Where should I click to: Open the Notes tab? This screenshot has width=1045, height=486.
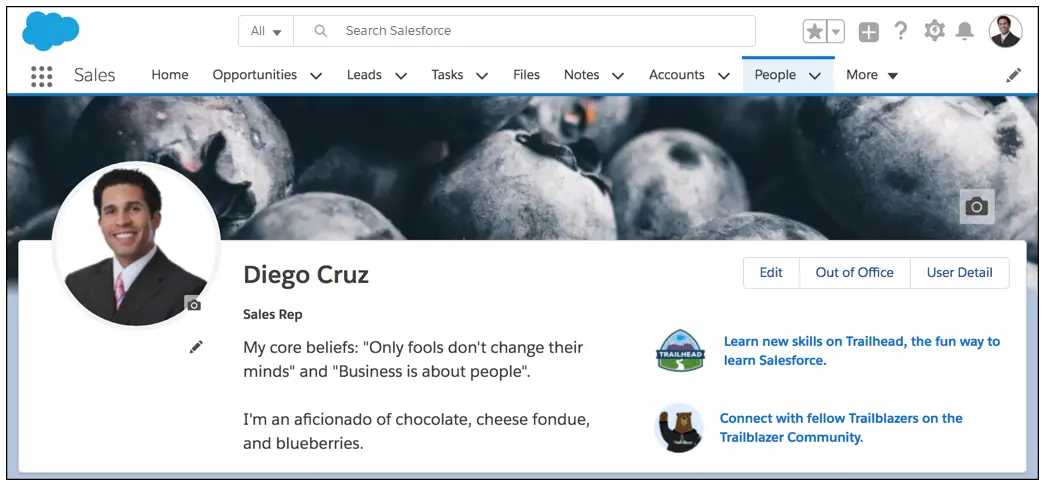coord(581,75)
